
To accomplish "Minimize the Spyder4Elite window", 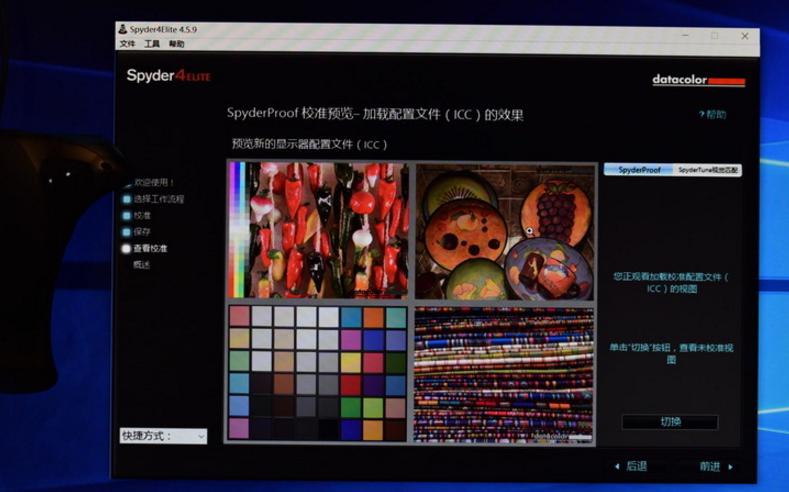I will pyautogui.click(x=685, y=35).
